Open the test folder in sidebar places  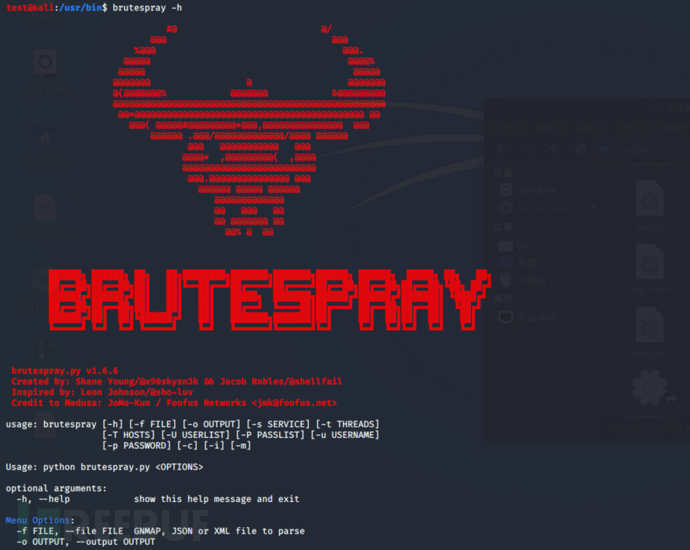pyautogui.click(x=525, y=245)
